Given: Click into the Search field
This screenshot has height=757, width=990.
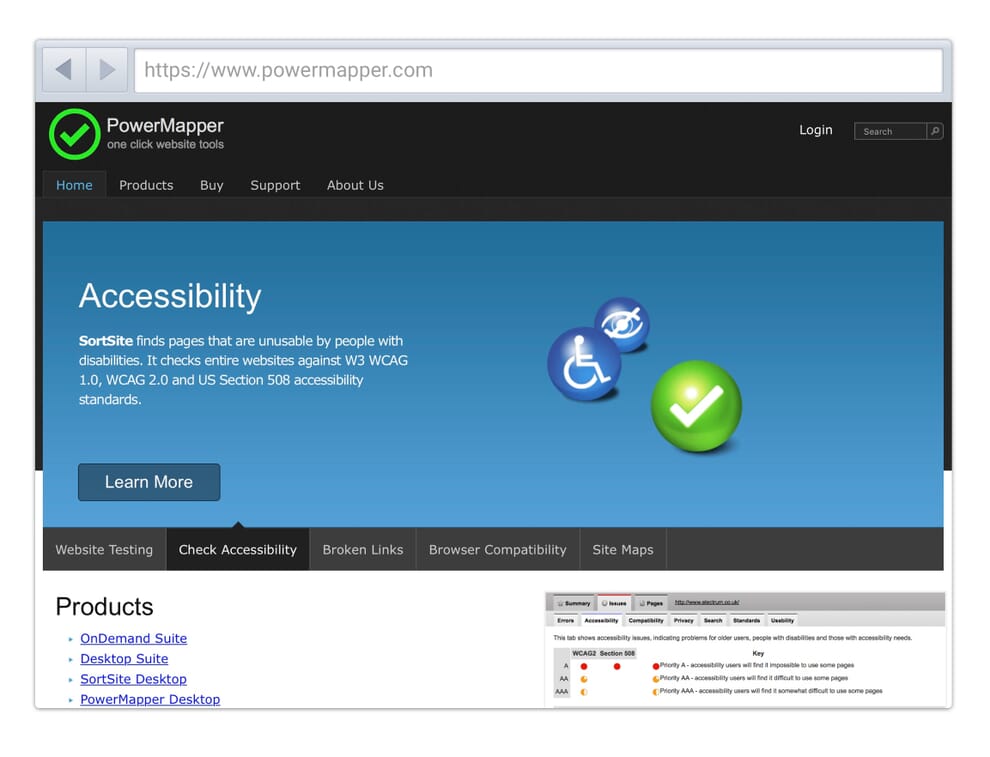Looking at the screenshot, I should coord(890,131).
